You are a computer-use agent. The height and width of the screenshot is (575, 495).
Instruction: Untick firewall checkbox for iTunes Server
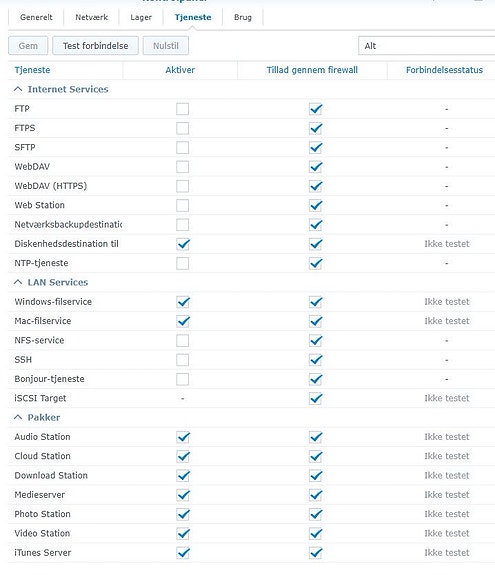[315, 553]
